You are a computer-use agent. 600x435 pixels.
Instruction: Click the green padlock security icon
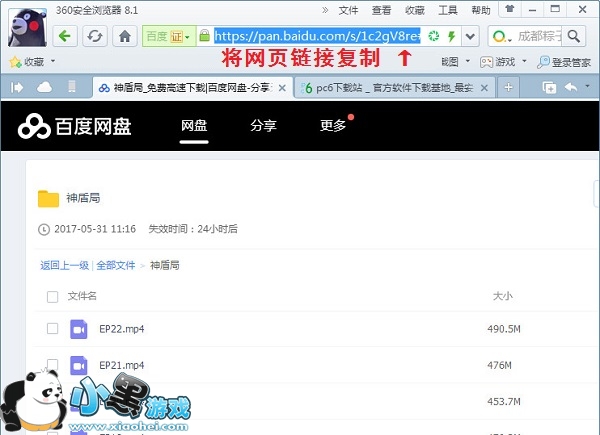click(205, 36)
